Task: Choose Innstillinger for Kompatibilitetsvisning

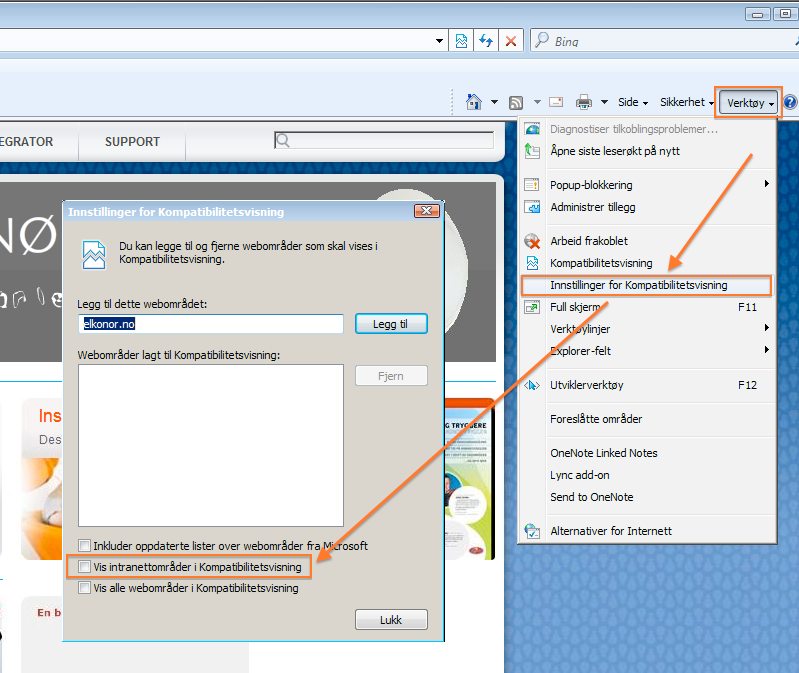Action: (647, 285)
